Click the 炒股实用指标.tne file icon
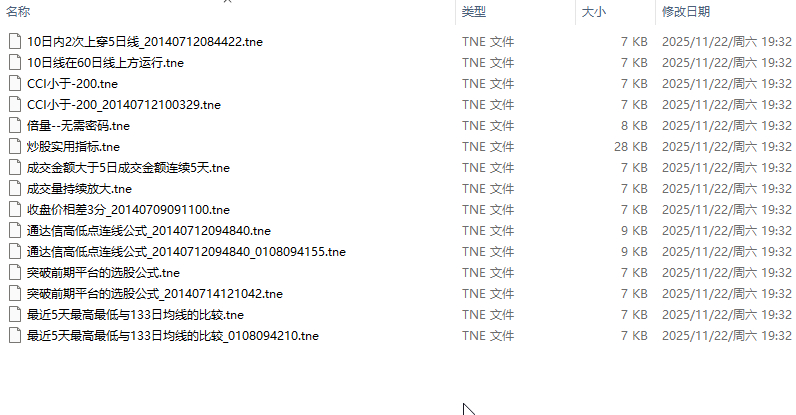 (x=15, y=146)
